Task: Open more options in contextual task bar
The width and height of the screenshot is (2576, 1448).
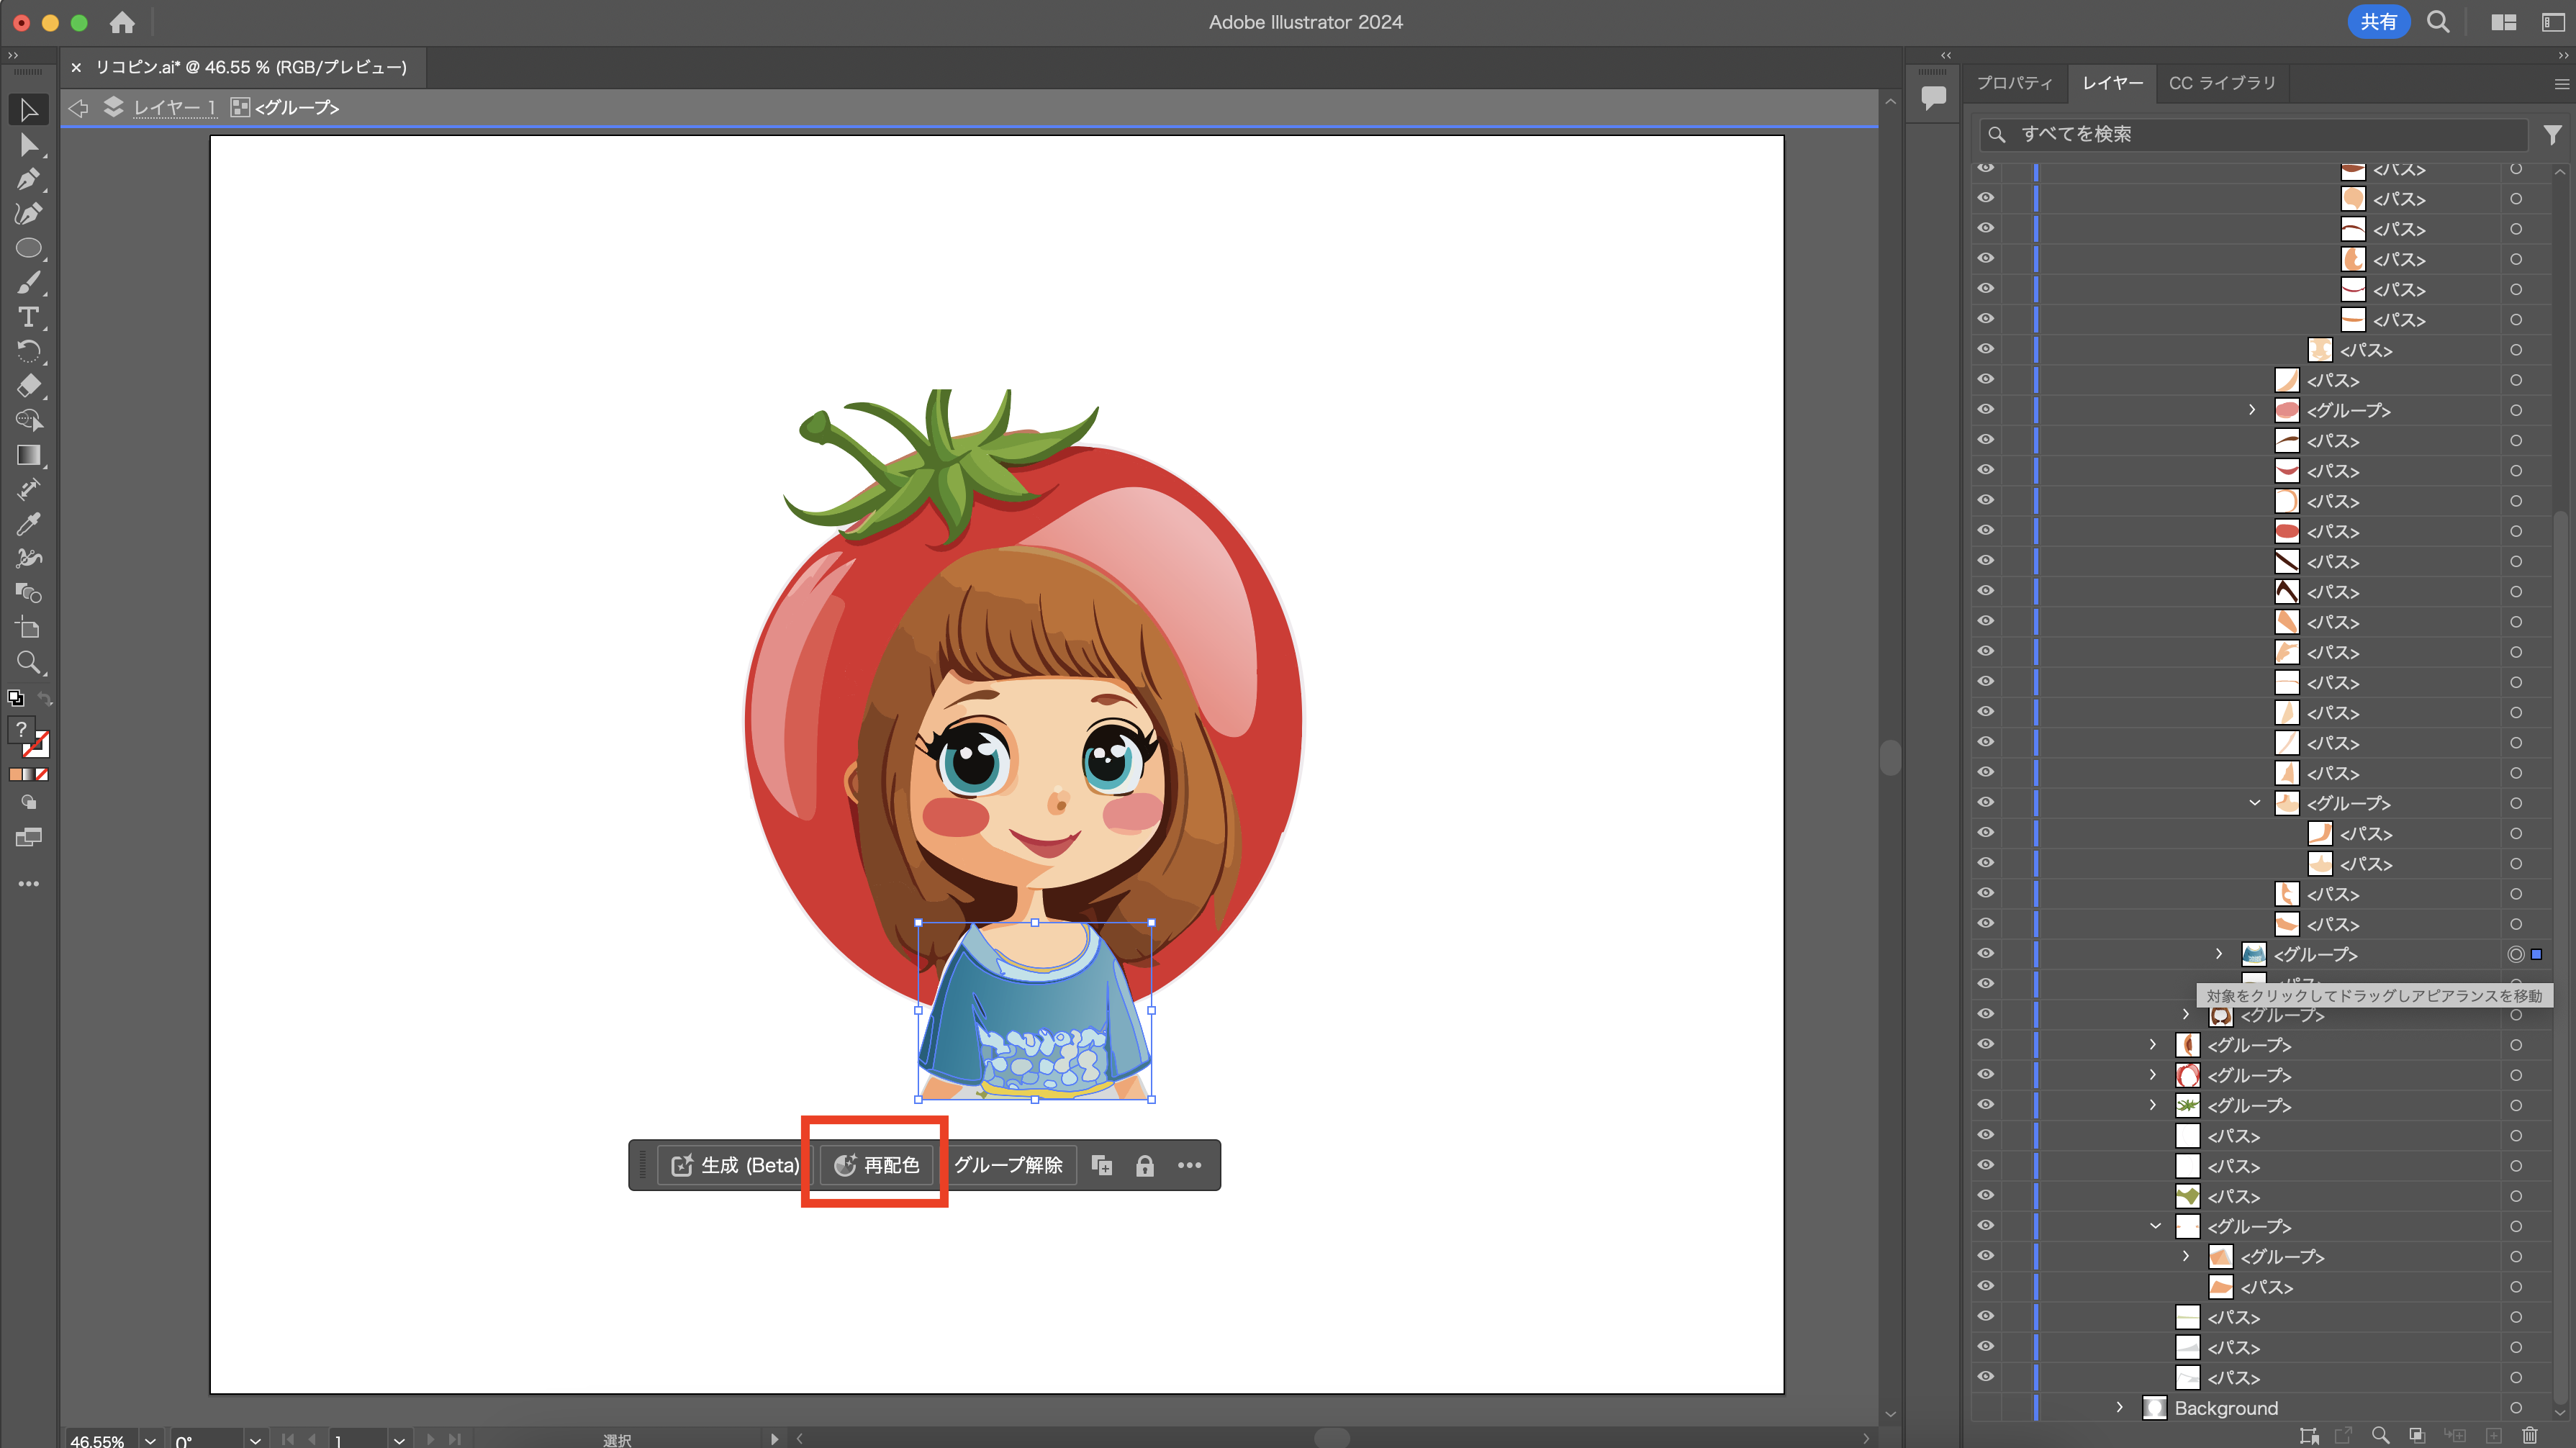Action: coord(1189,1165)
